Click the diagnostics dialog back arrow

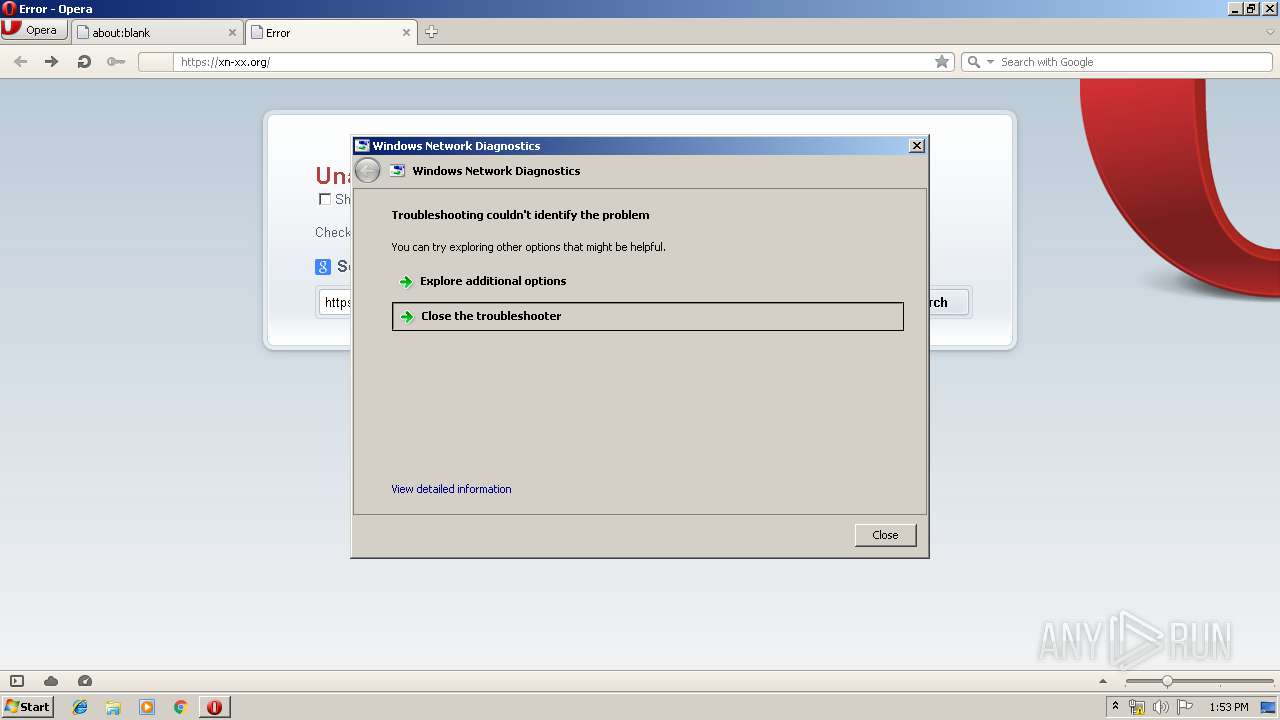click(x=367, y=171)
